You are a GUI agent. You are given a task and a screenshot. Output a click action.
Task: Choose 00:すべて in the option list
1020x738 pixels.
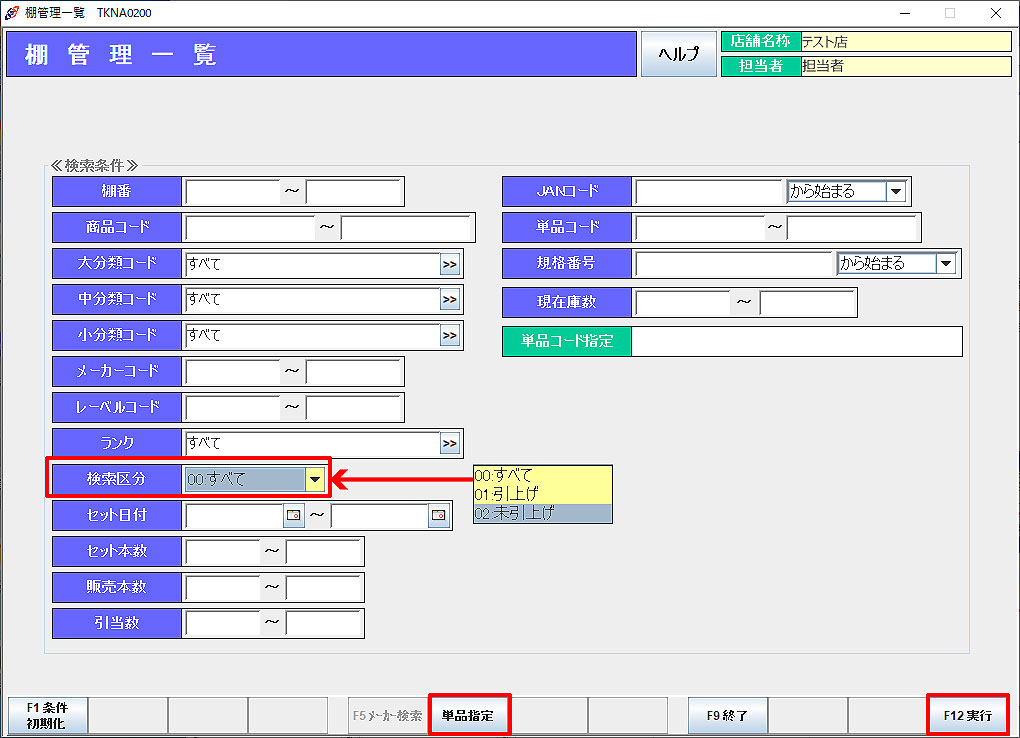click(x=542, y=475)
